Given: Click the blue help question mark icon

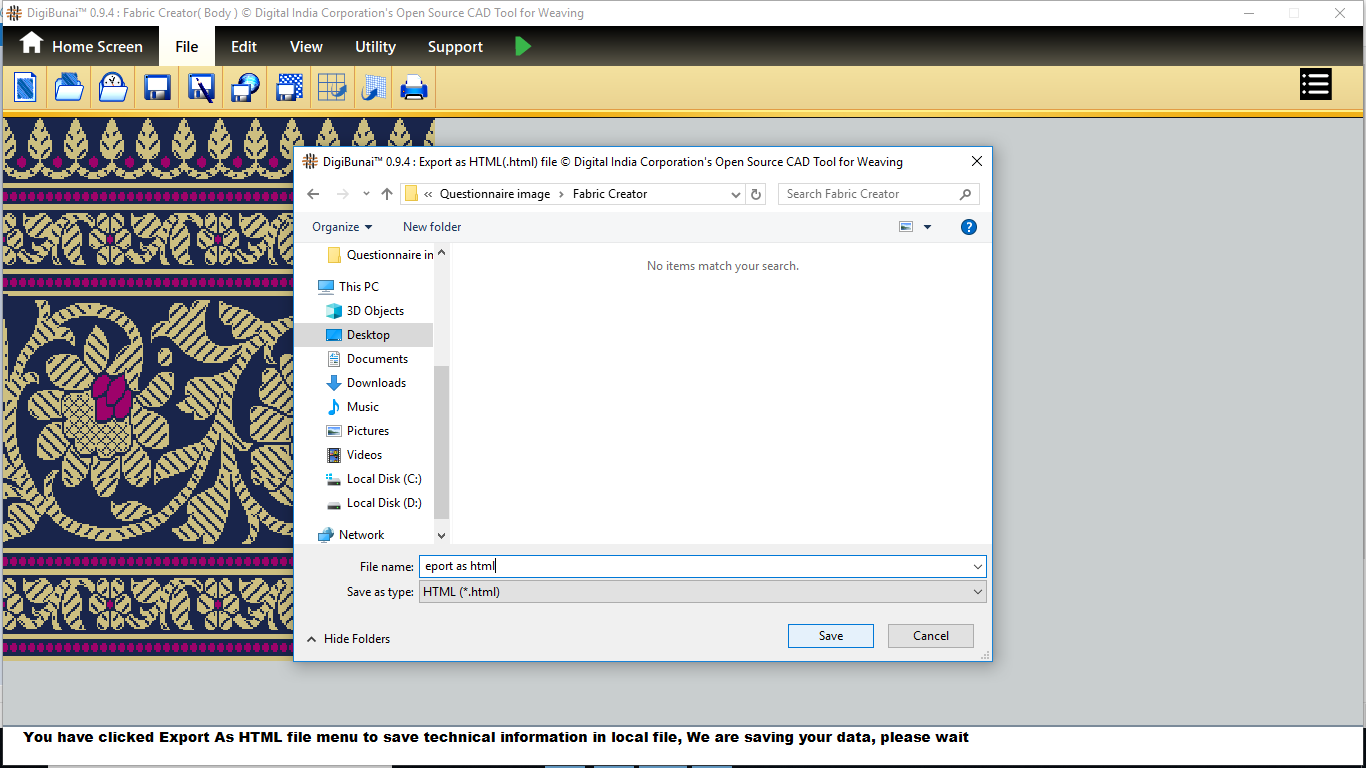Looking at the screenshot, I should coord(968,227).
